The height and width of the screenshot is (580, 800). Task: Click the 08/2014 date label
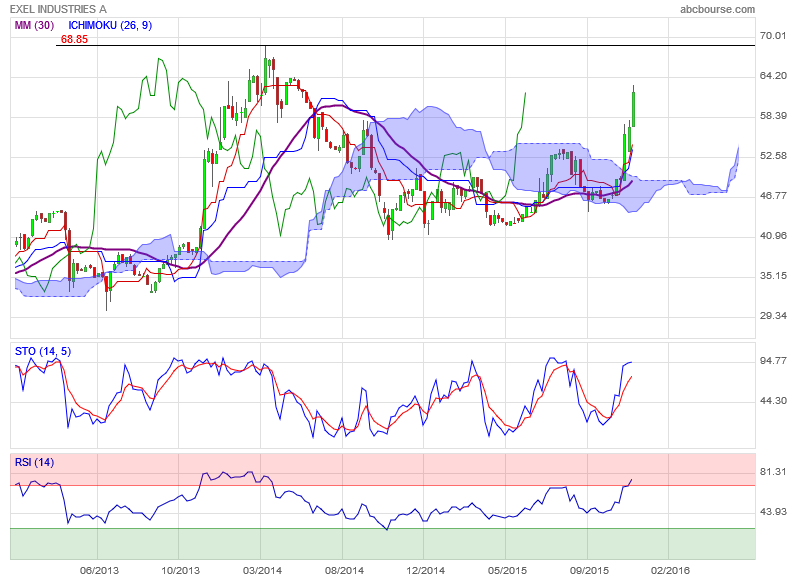344,570
